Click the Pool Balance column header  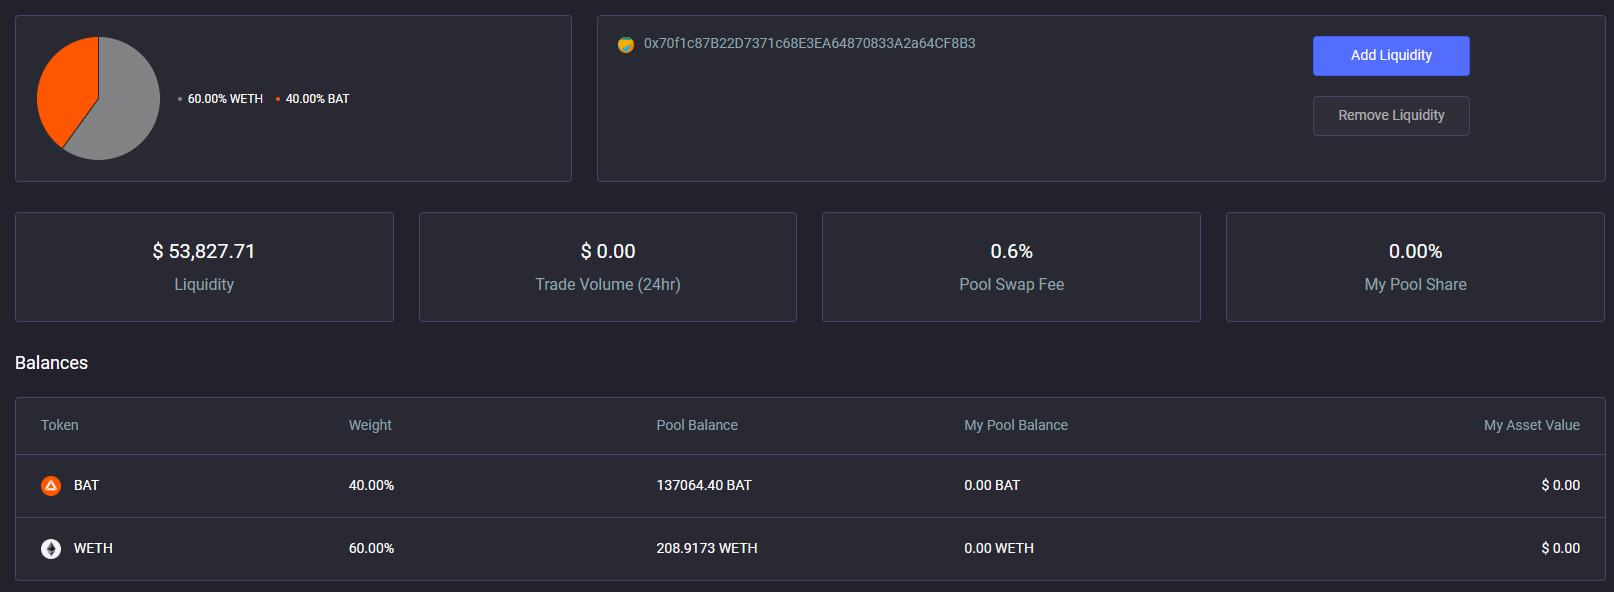pos(697,425)
